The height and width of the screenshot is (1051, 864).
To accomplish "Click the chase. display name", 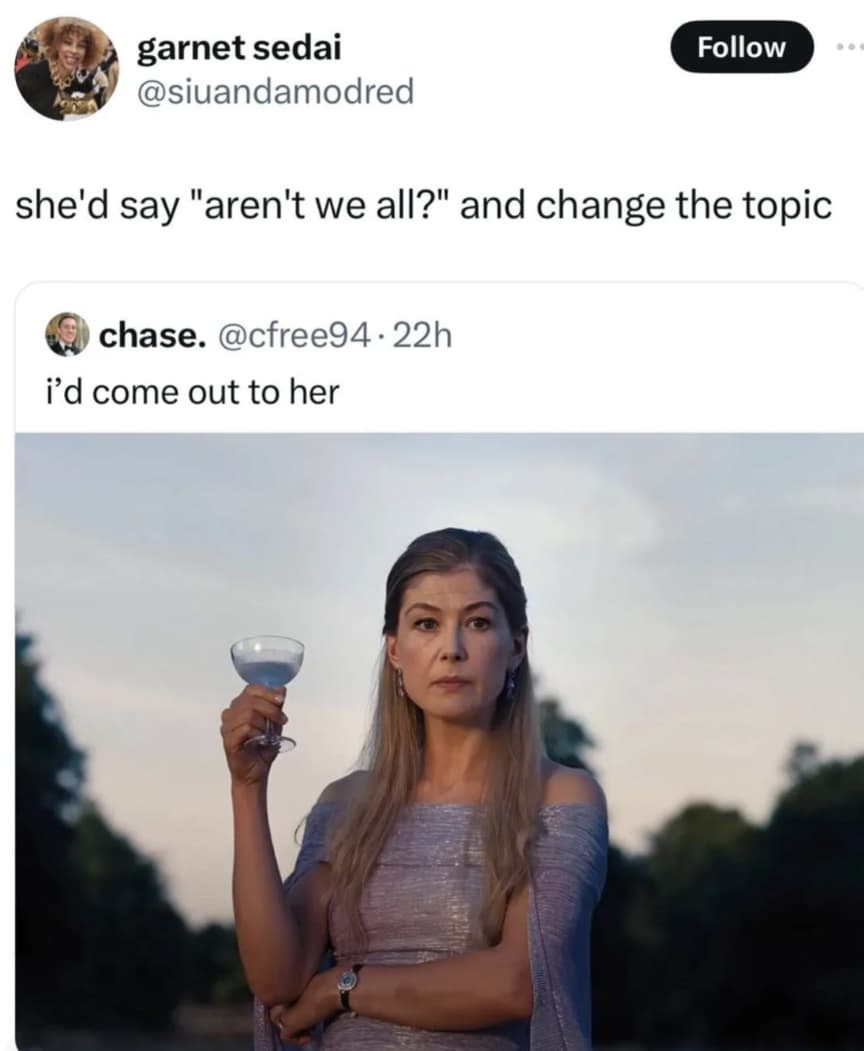I will click(x=153, y=335).
